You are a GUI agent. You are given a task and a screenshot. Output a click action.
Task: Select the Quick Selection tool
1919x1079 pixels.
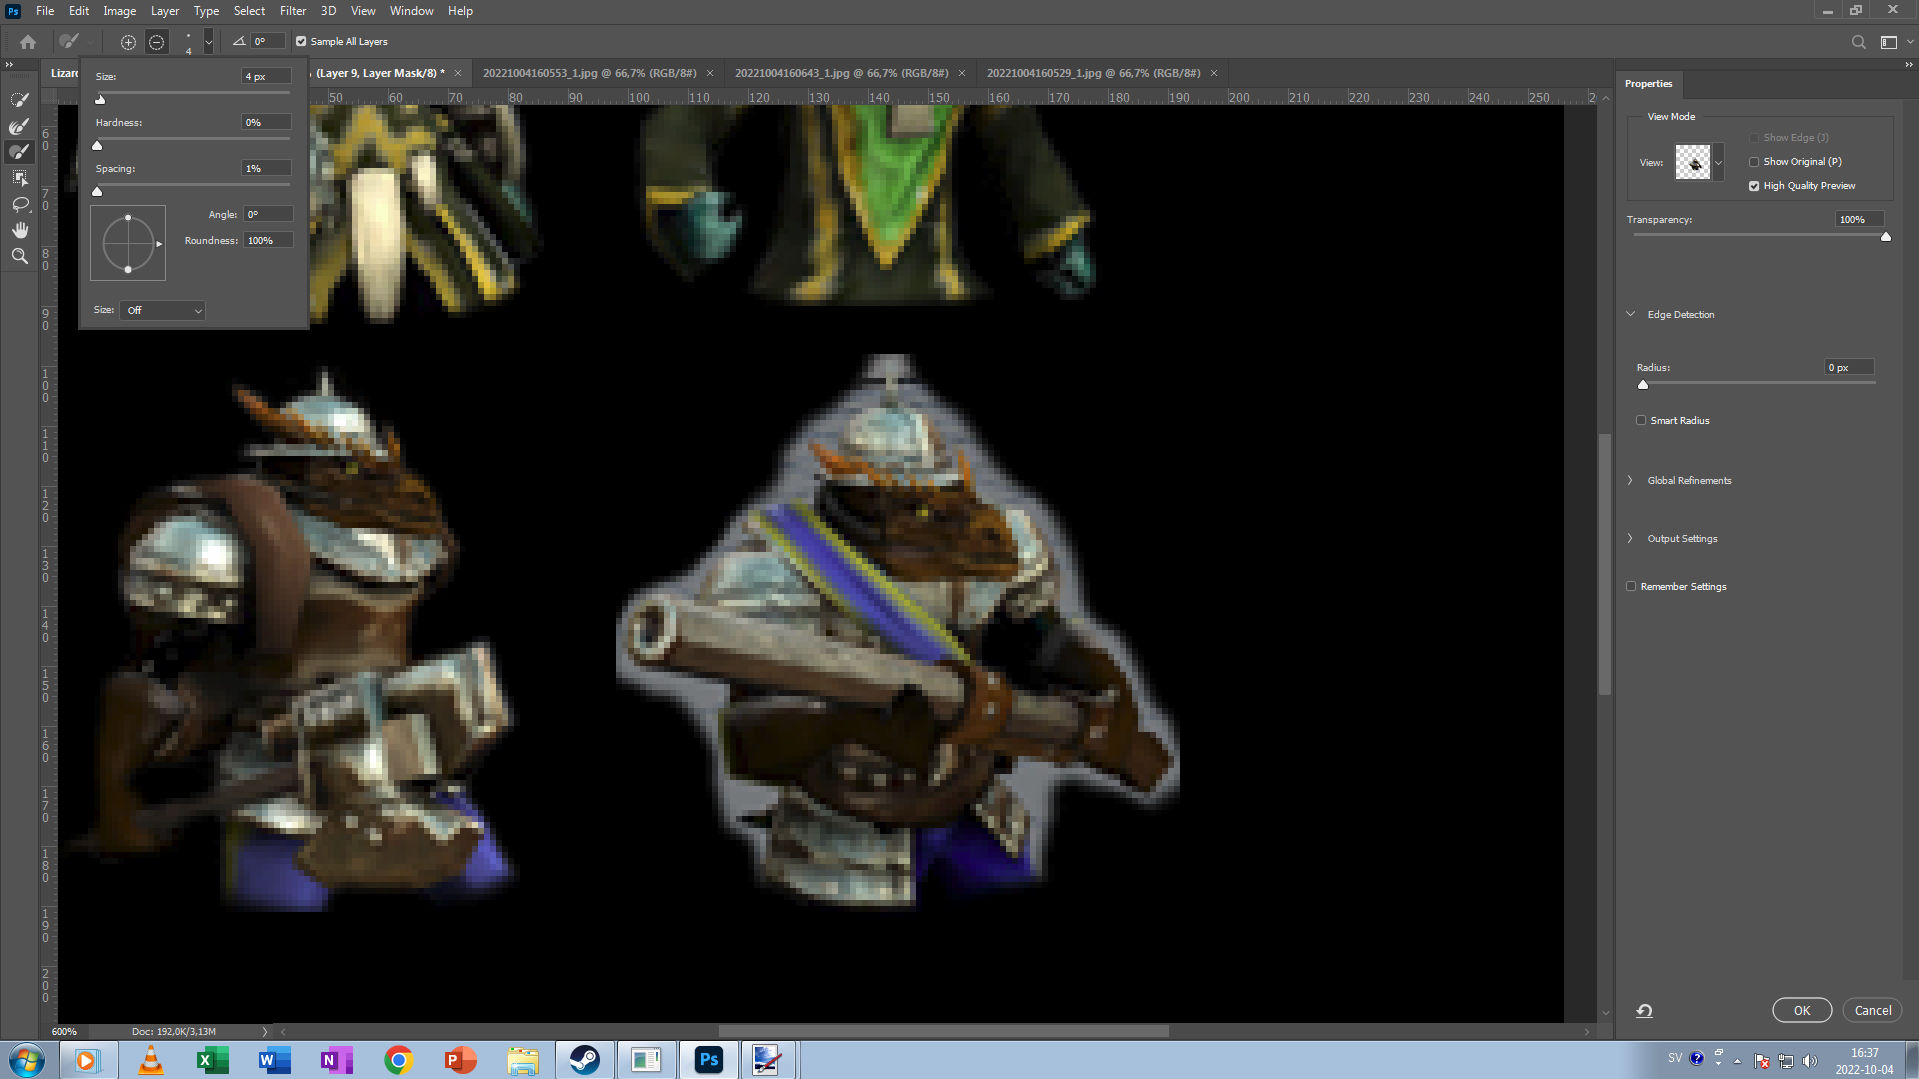click(x=19, y=100)
